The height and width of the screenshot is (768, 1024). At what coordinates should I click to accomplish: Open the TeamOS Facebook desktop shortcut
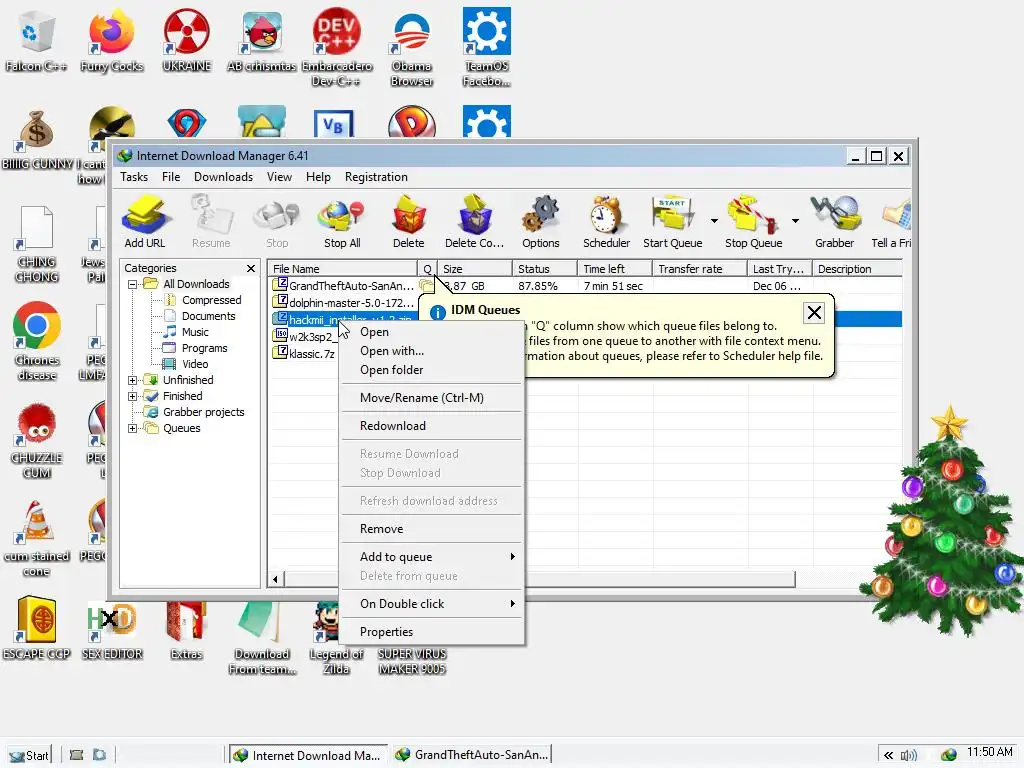point(487,47)
